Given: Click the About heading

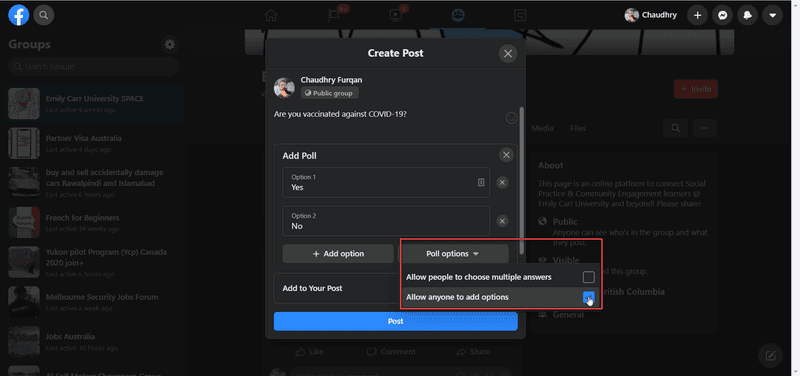Looking at the screenshot, I should click(x=551, y=165).
